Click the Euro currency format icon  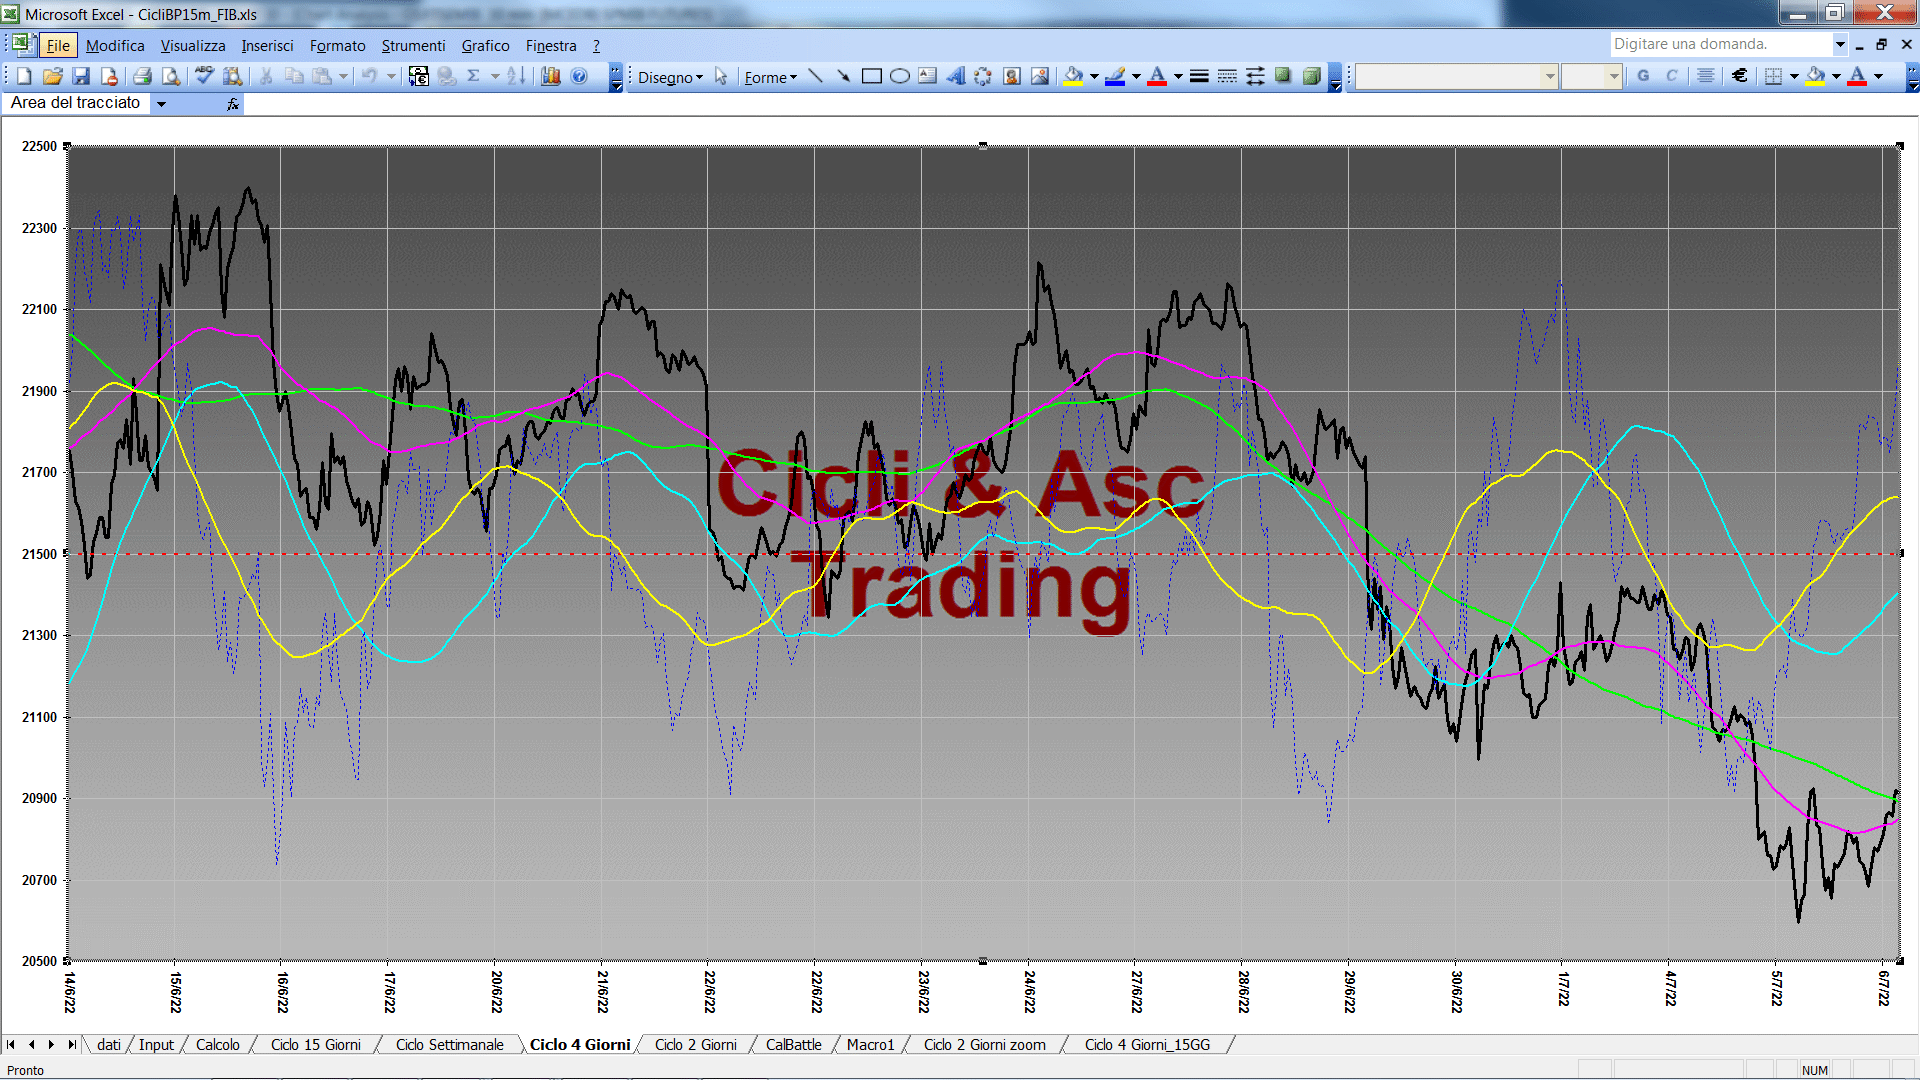[1740, 77]
